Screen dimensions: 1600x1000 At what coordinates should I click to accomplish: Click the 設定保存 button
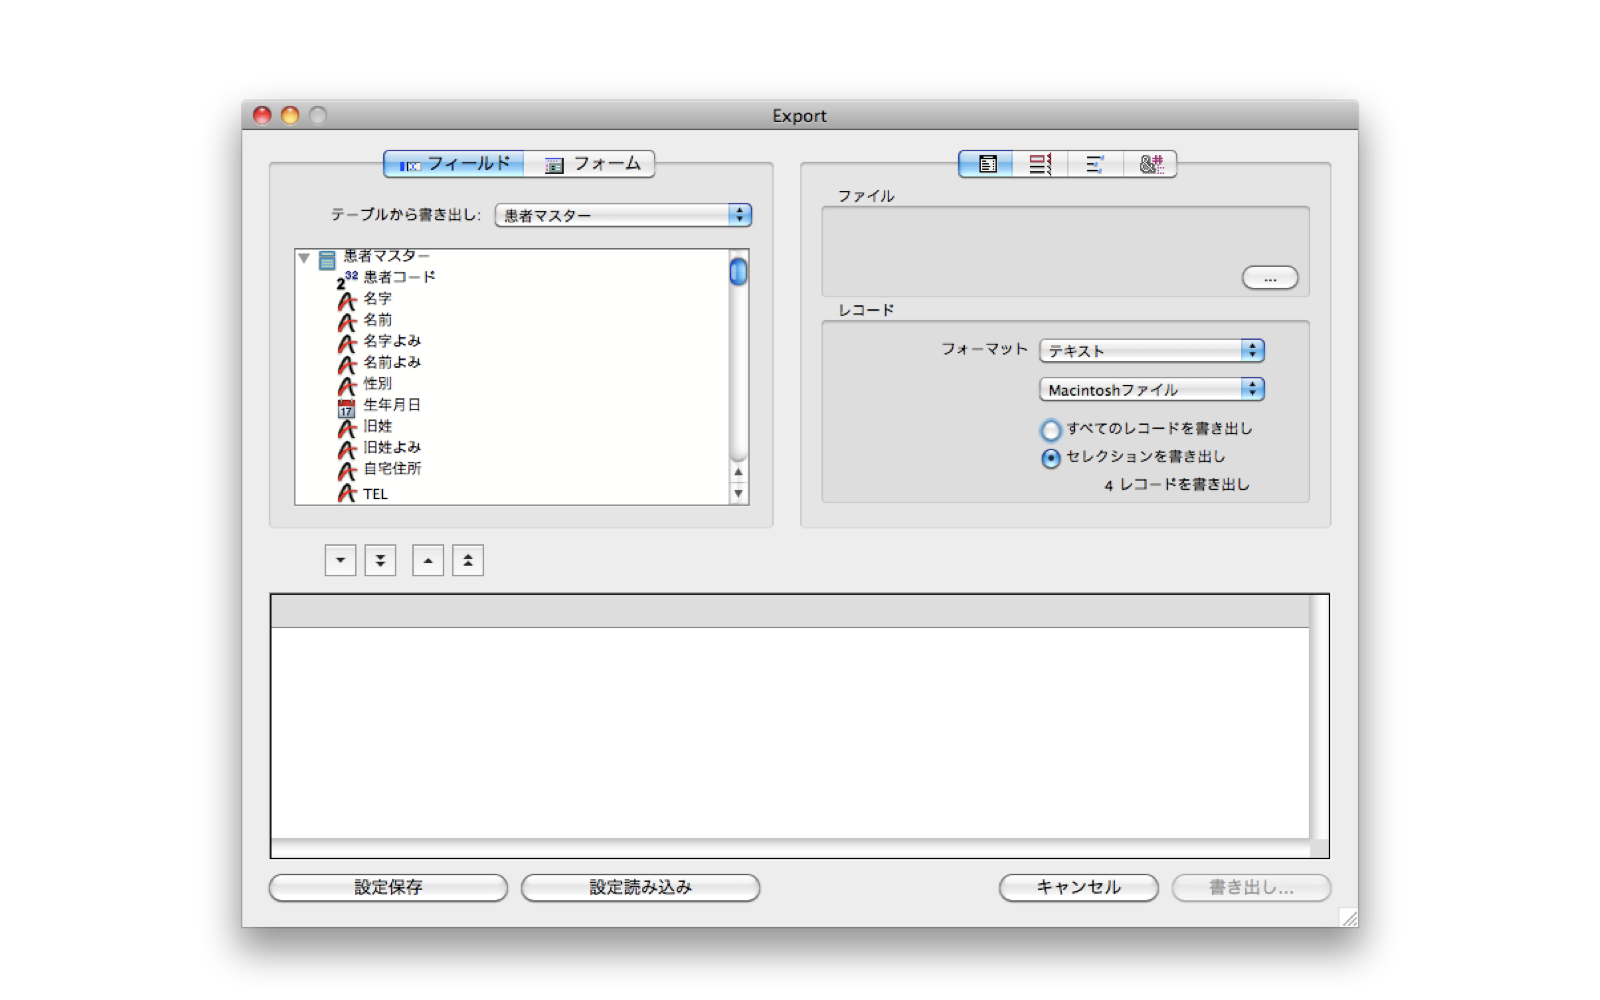click(388, 887)
